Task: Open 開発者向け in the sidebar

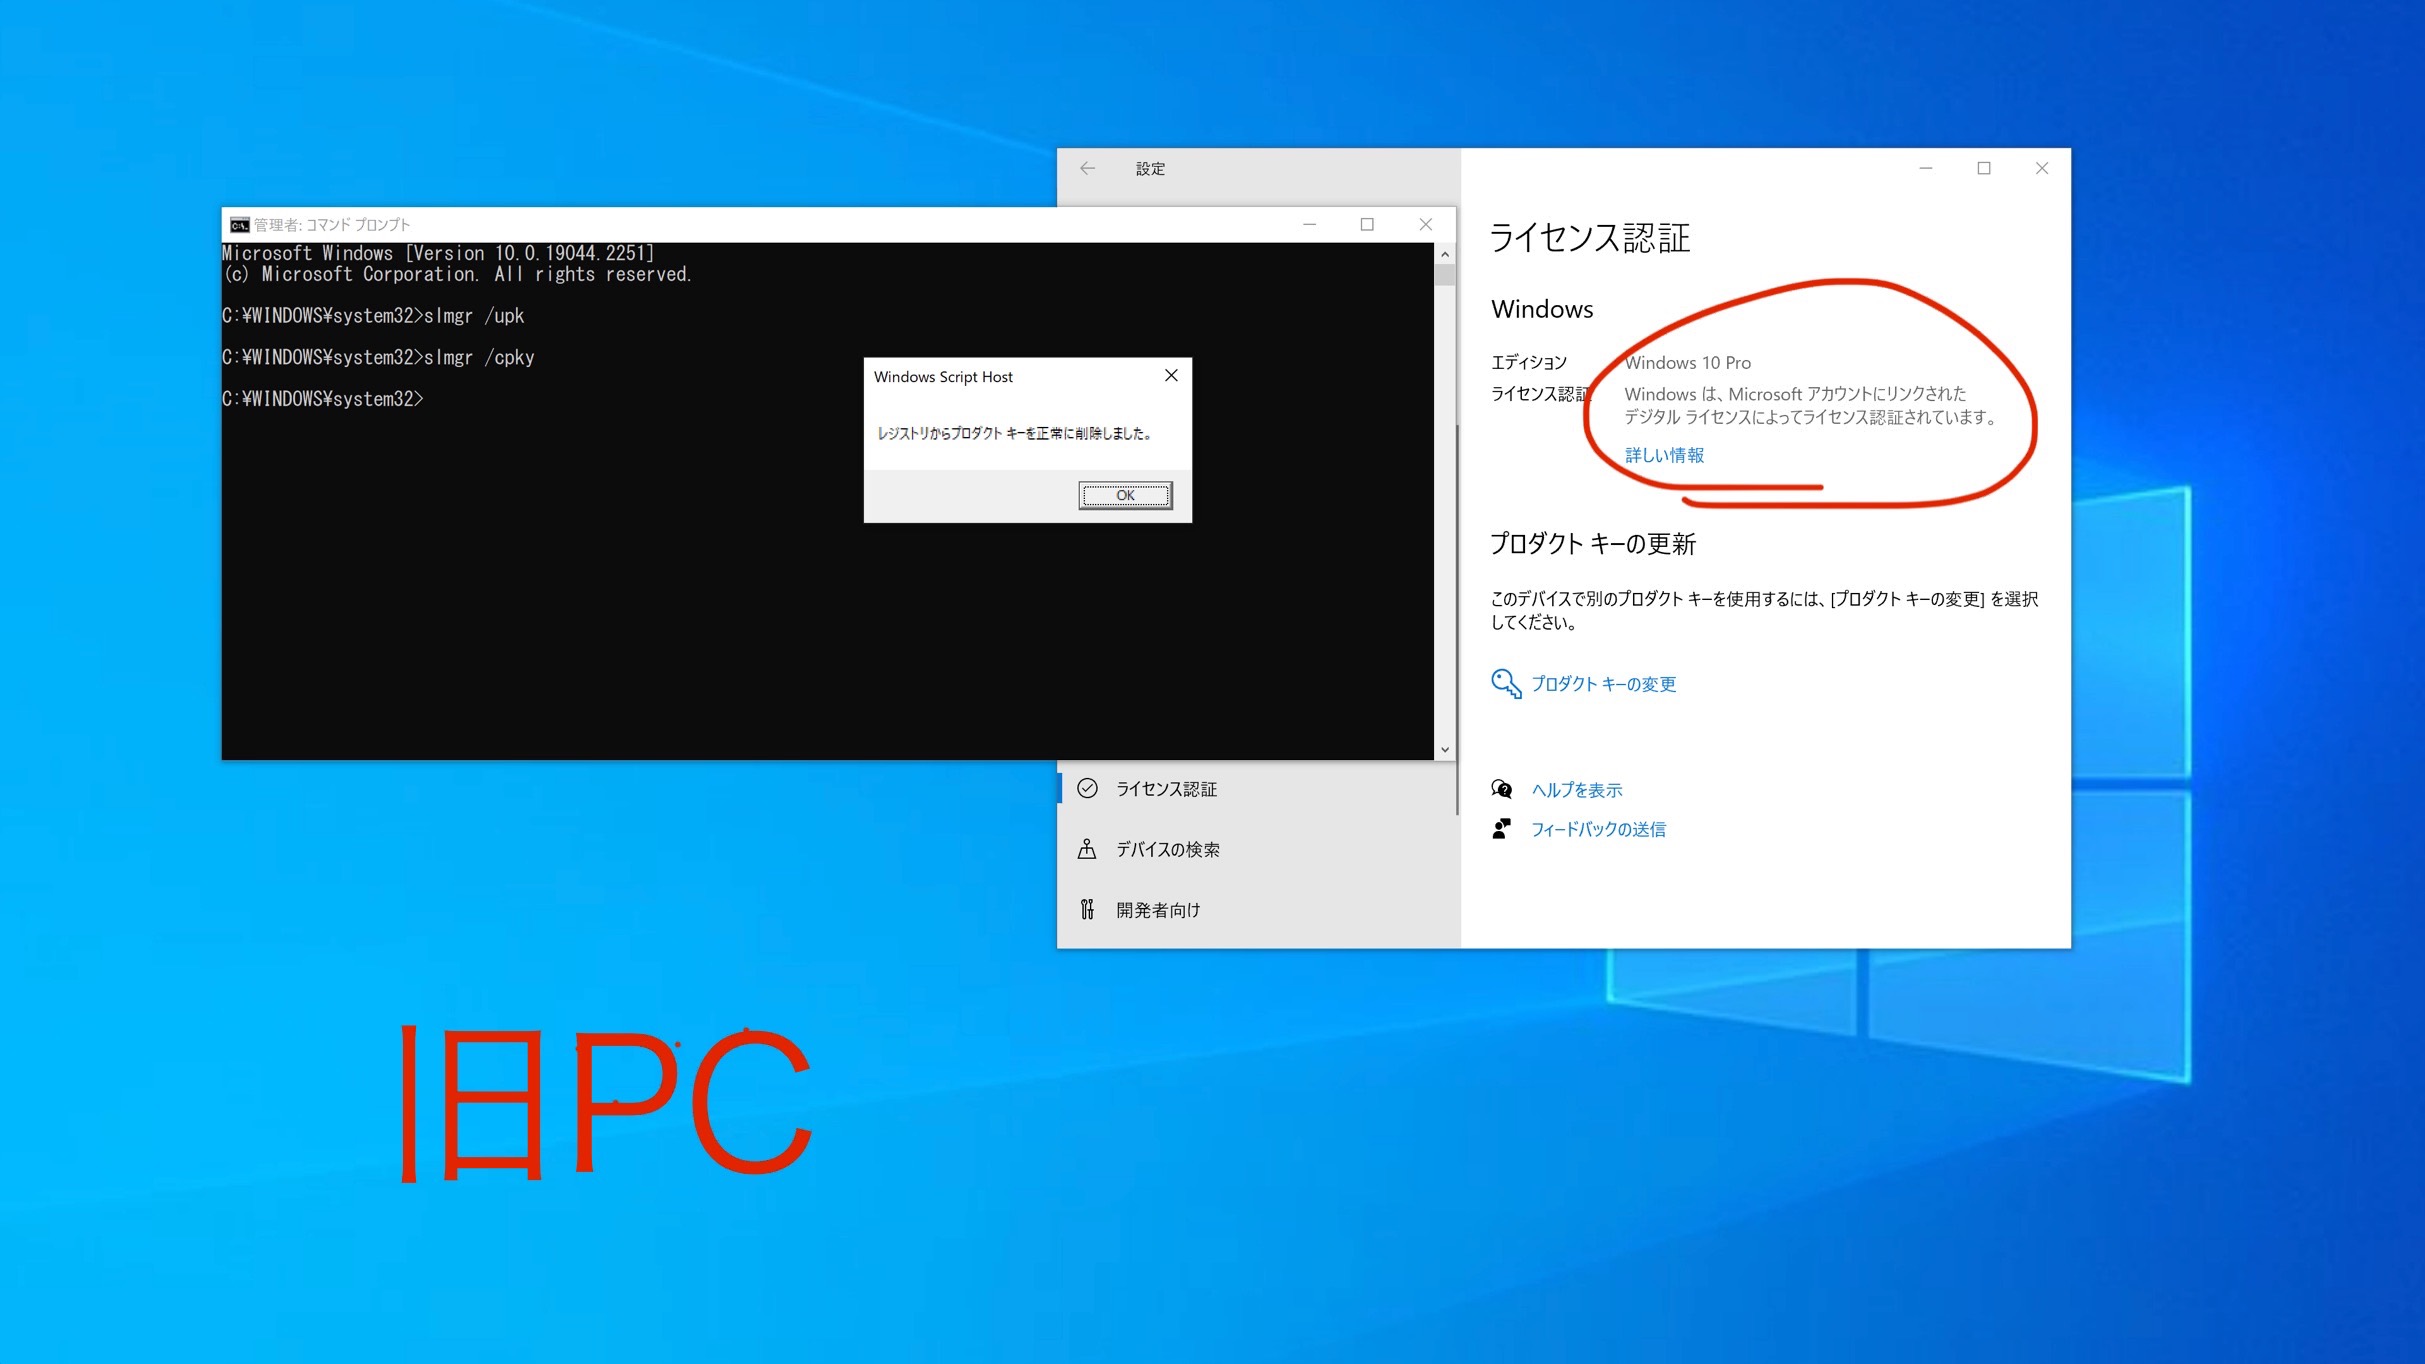Action: coord(1158,910)
